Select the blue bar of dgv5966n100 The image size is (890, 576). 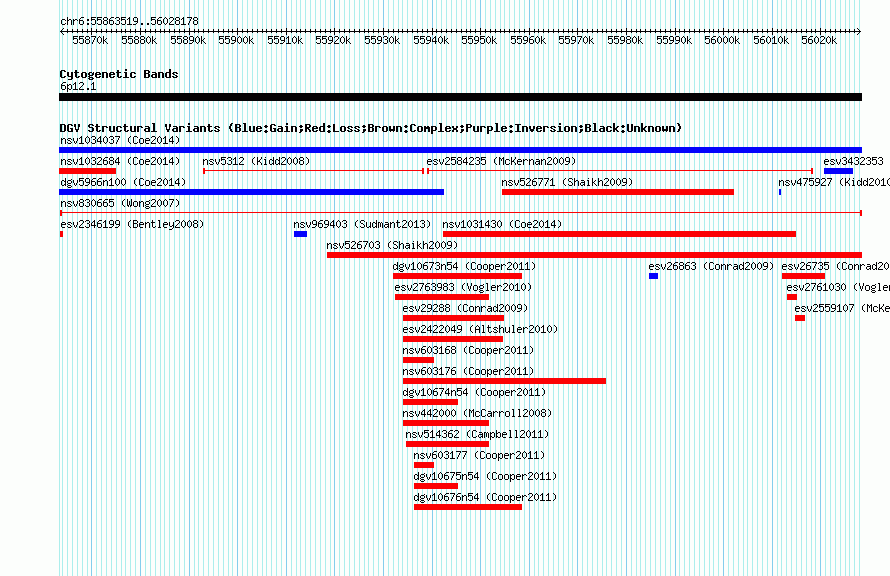pos(251,192)
